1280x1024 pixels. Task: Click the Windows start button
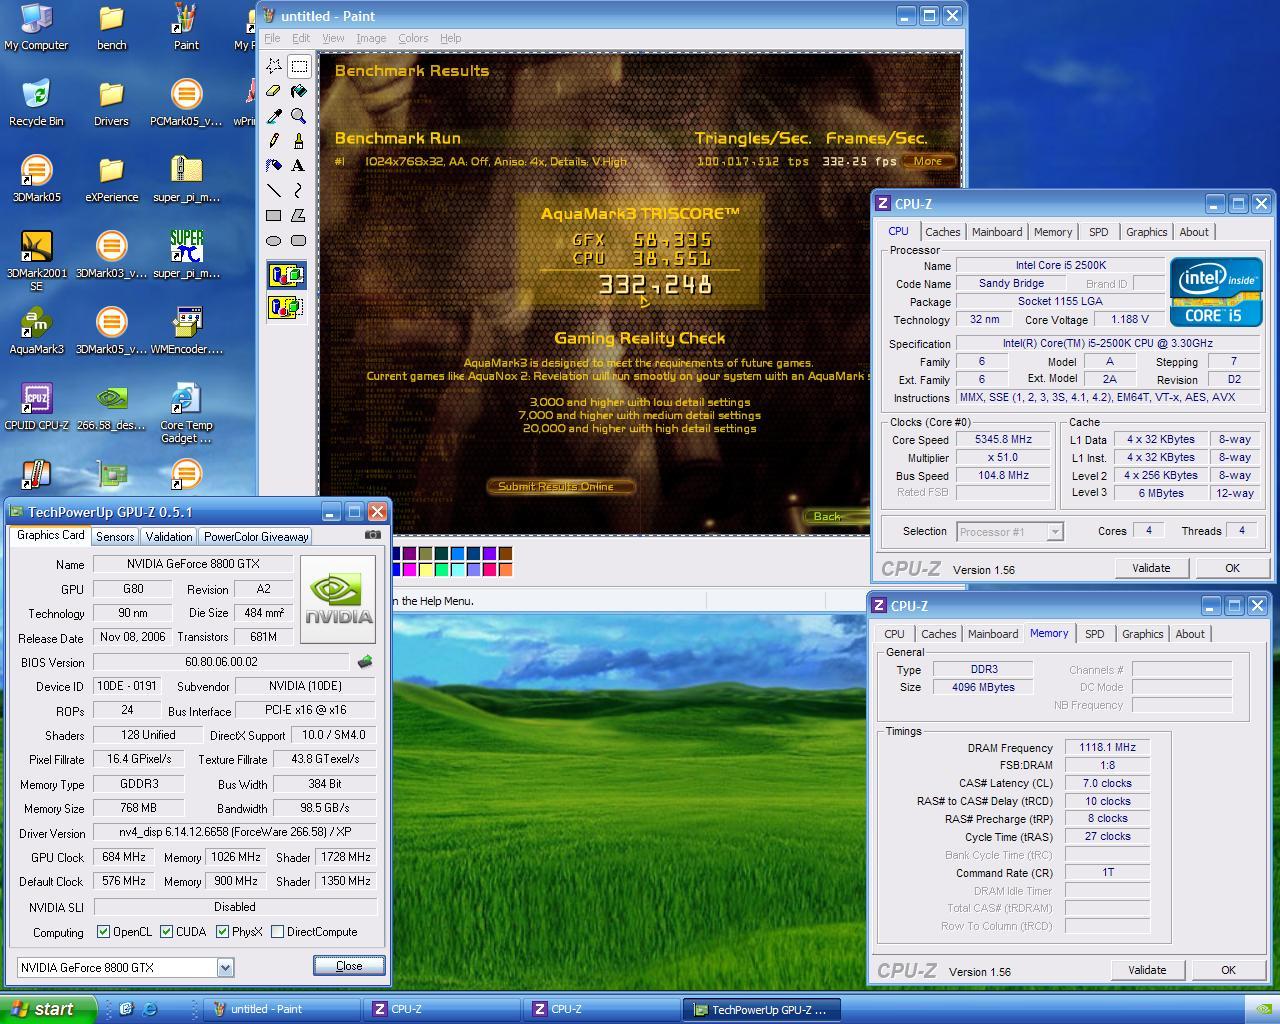pyautogui.click(x=48, y=1009)
